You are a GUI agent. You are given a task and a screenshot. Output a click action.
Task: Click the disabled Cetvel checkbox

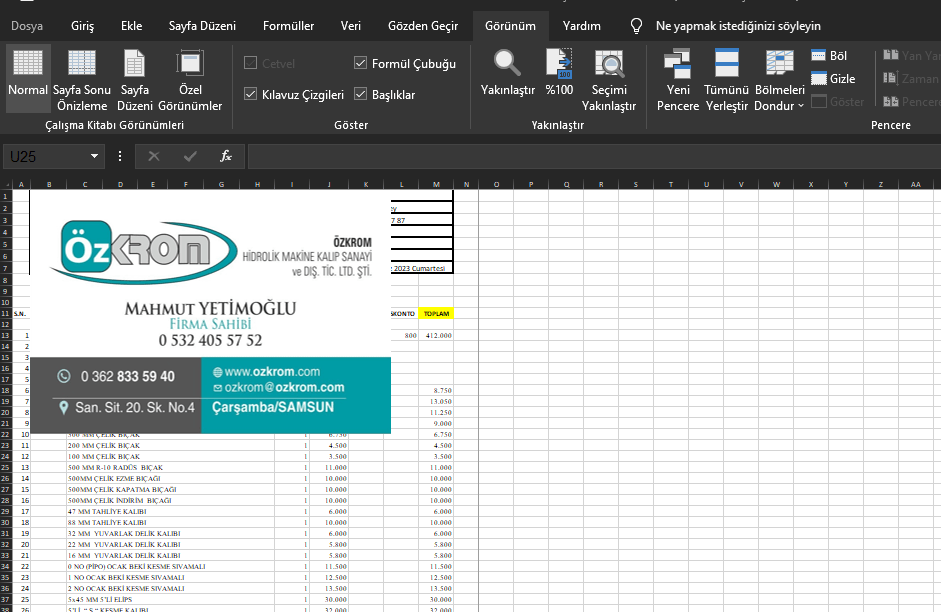(x=250, y=62)
